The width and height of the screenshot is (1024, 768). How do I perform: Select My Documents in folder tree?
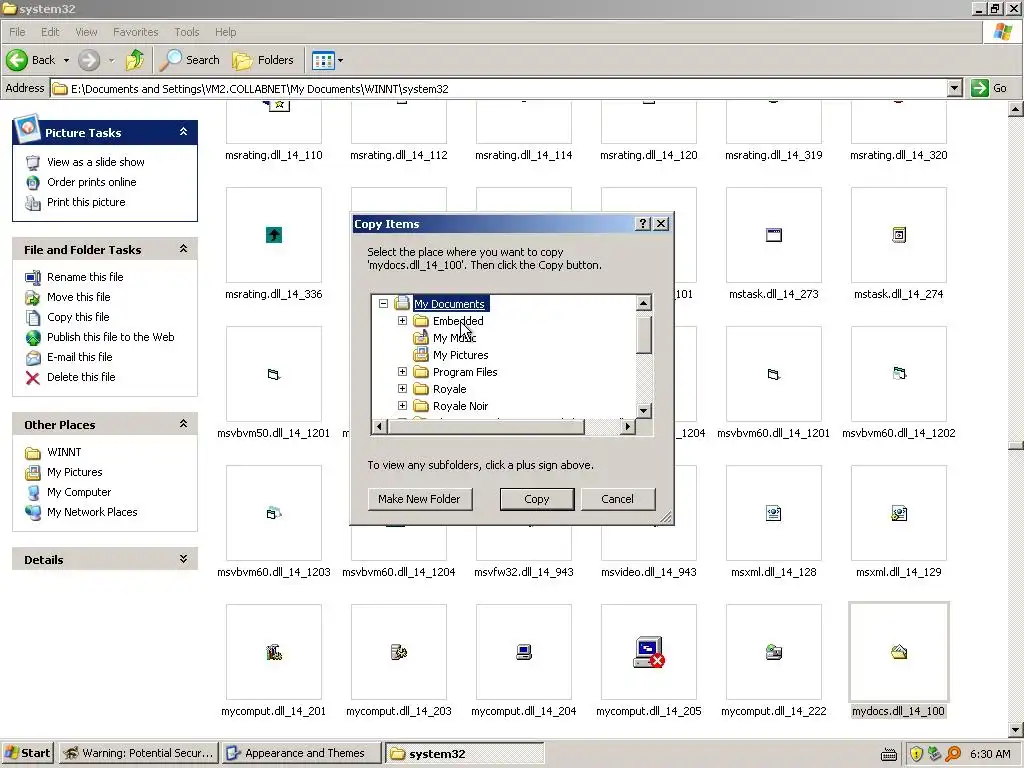point(449,304)
